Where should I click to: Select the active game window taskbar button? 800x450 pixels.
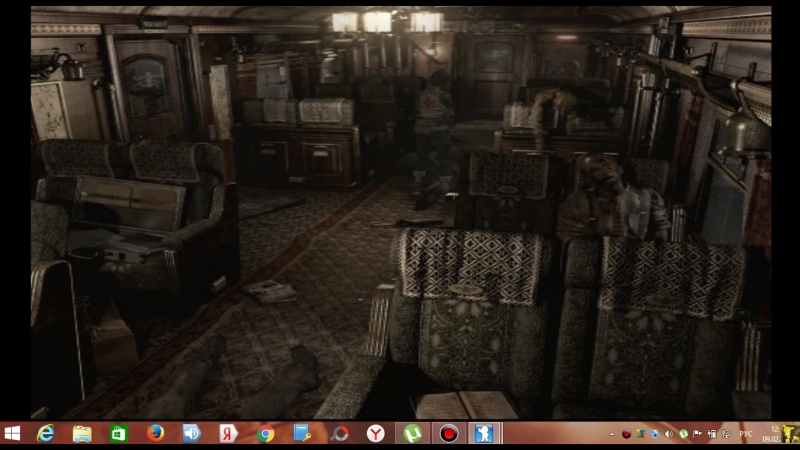click(x=485, y=434)
